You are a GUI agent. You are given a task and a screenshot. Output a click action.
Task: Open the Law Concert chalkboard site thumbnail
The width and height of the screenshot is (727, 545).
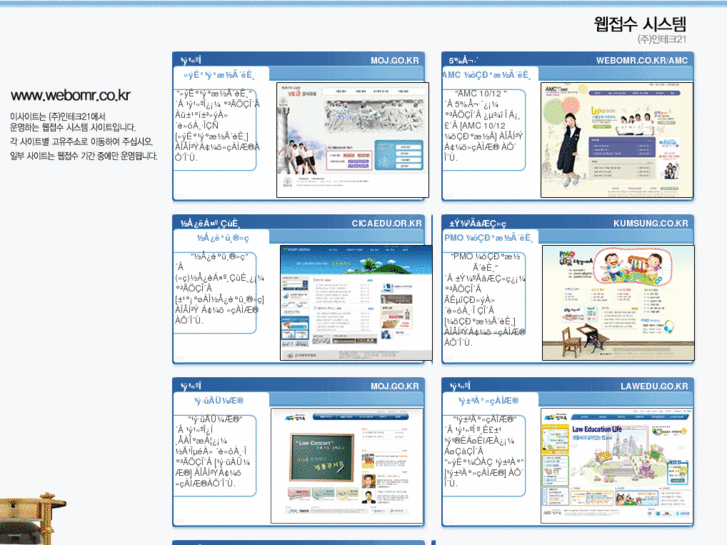(x=347, y=466)
